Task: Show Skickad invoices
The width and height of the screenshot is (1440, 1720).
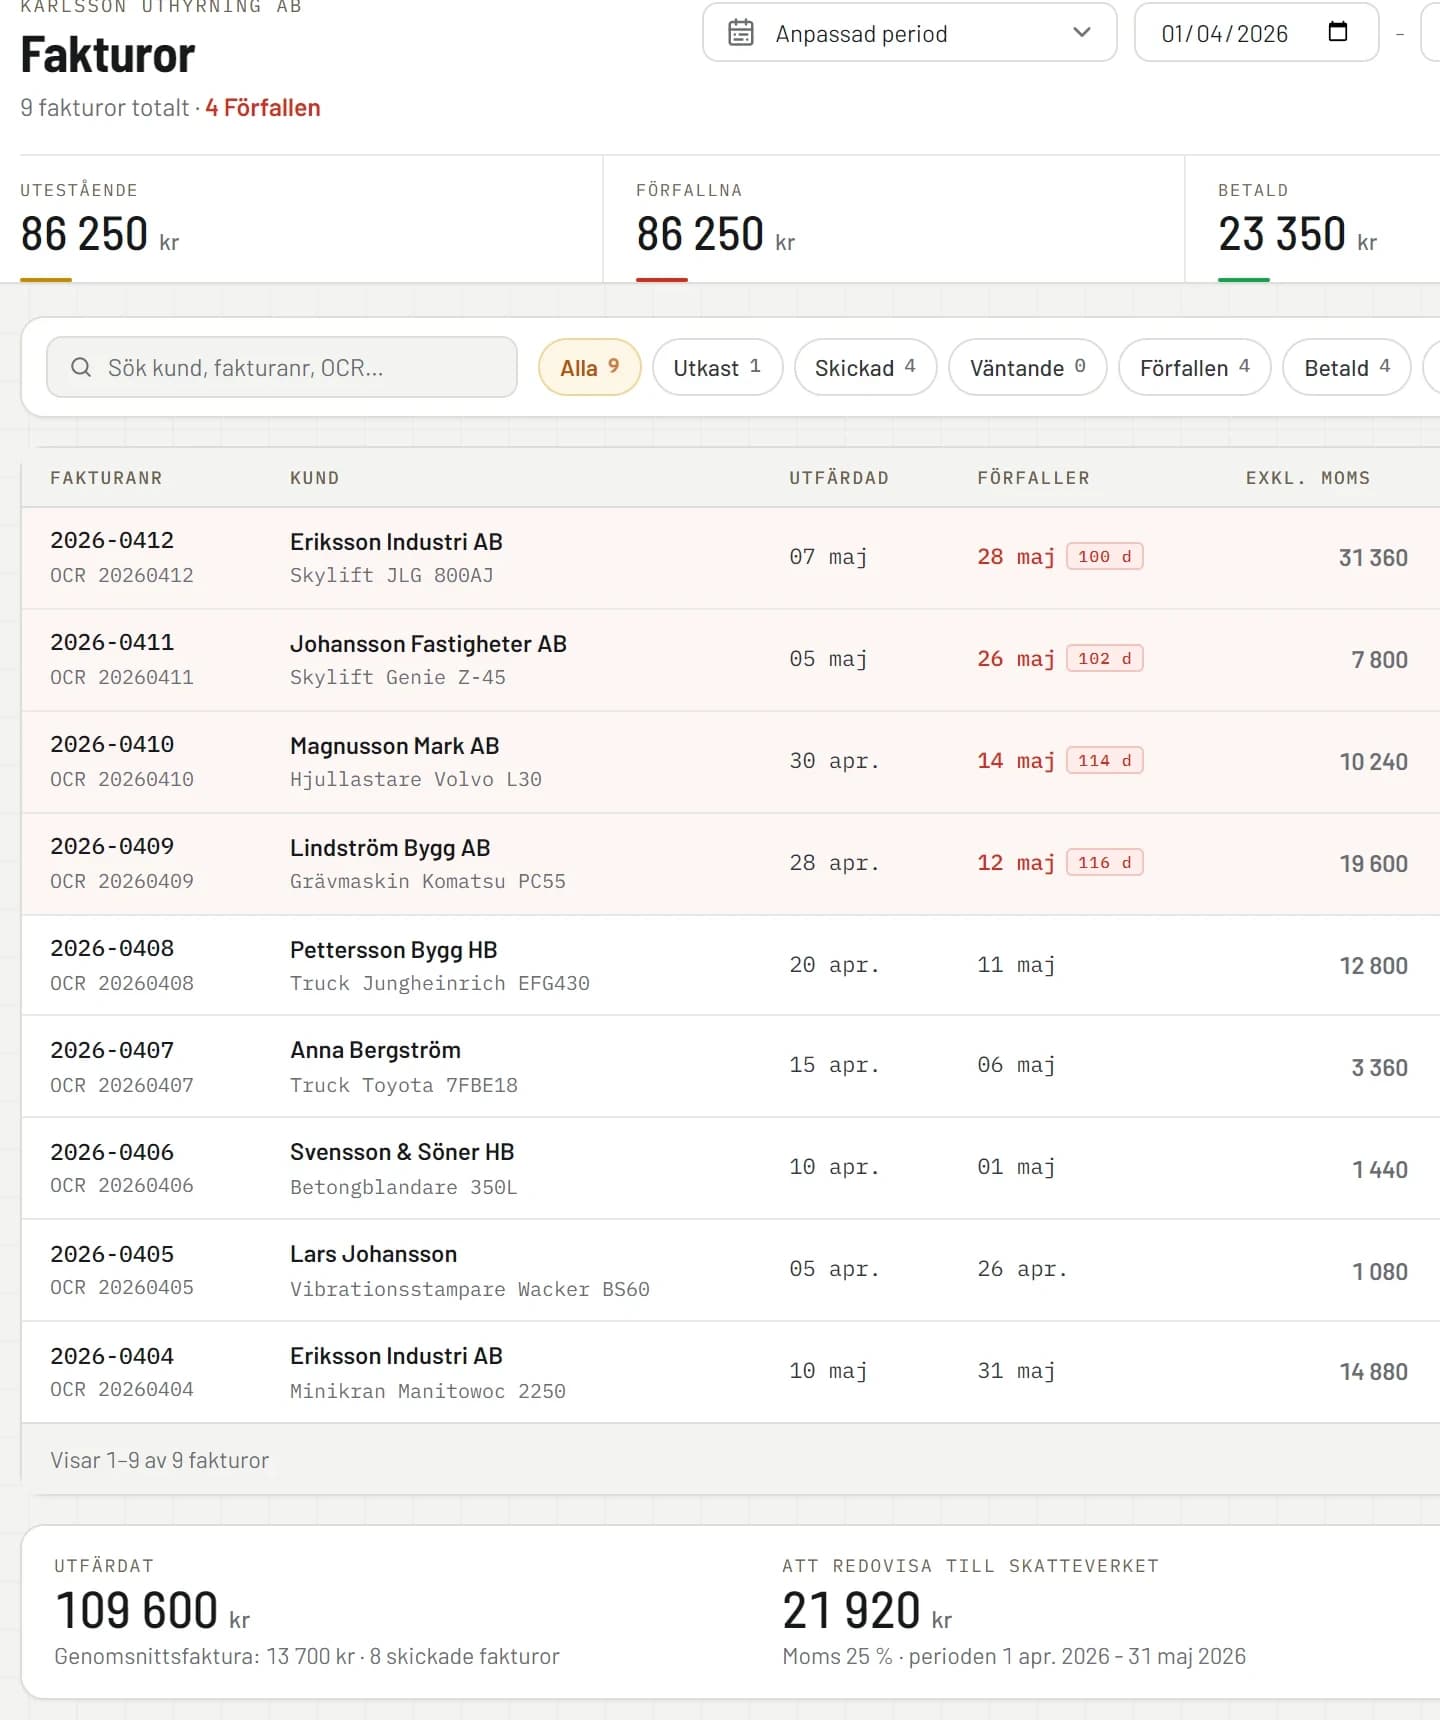Action: (x=865, y=367)
